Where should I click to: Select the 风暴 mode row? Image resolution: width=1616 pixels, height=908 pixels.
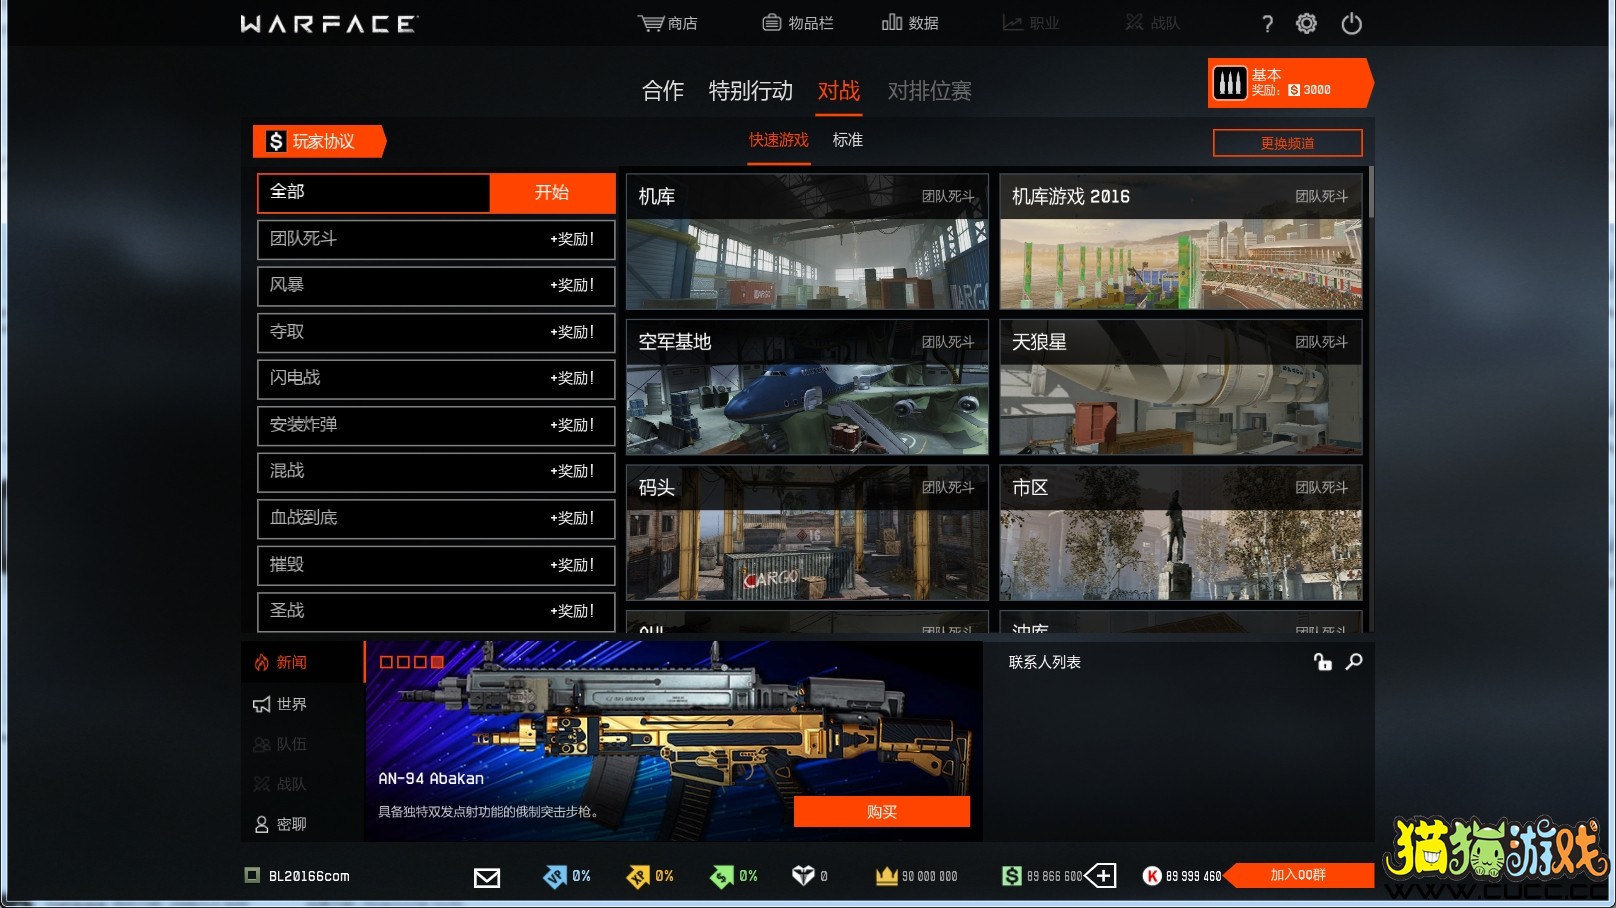436,285
